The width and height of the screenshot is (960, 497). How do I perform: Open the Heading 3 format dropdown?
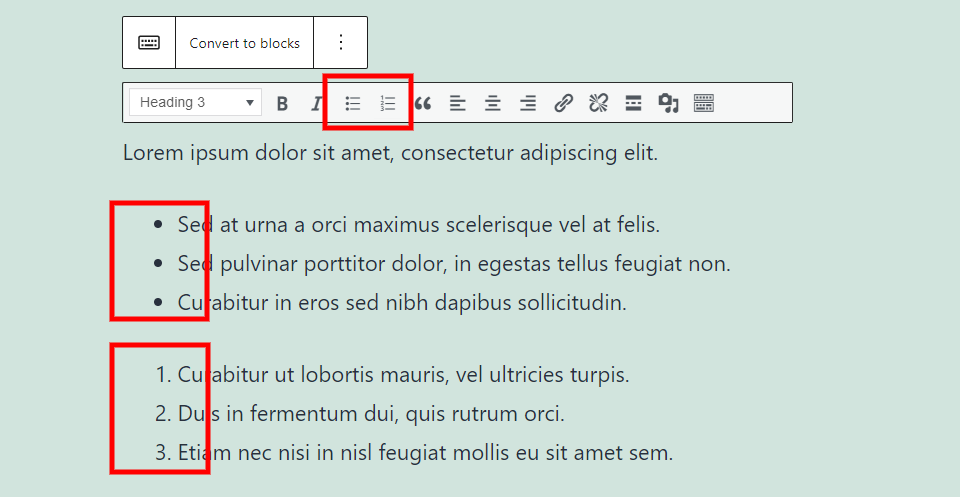(195, 102)
